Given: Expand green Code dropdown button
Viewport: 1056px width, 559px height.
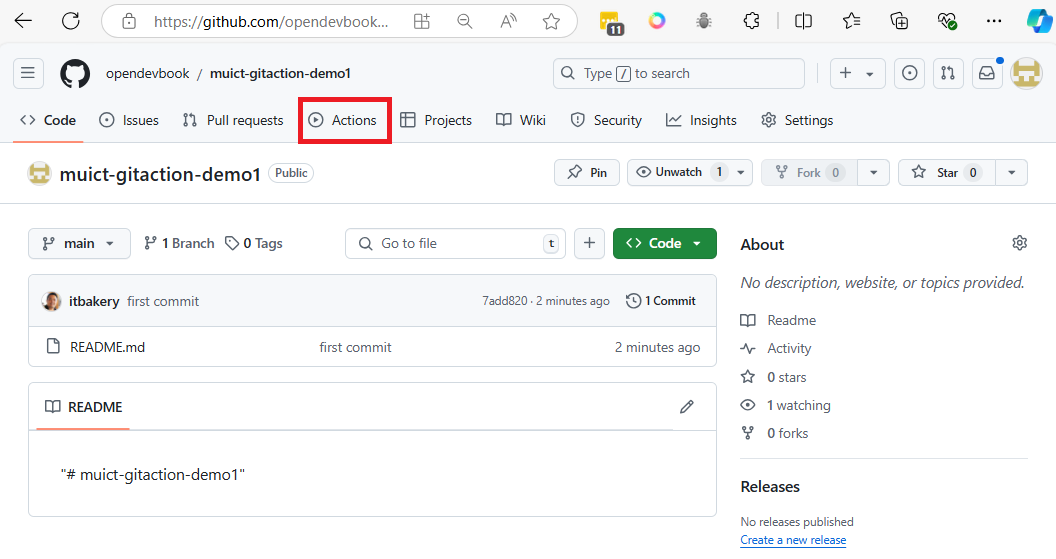Looking at the screenshot, I should tap(665, 243).
